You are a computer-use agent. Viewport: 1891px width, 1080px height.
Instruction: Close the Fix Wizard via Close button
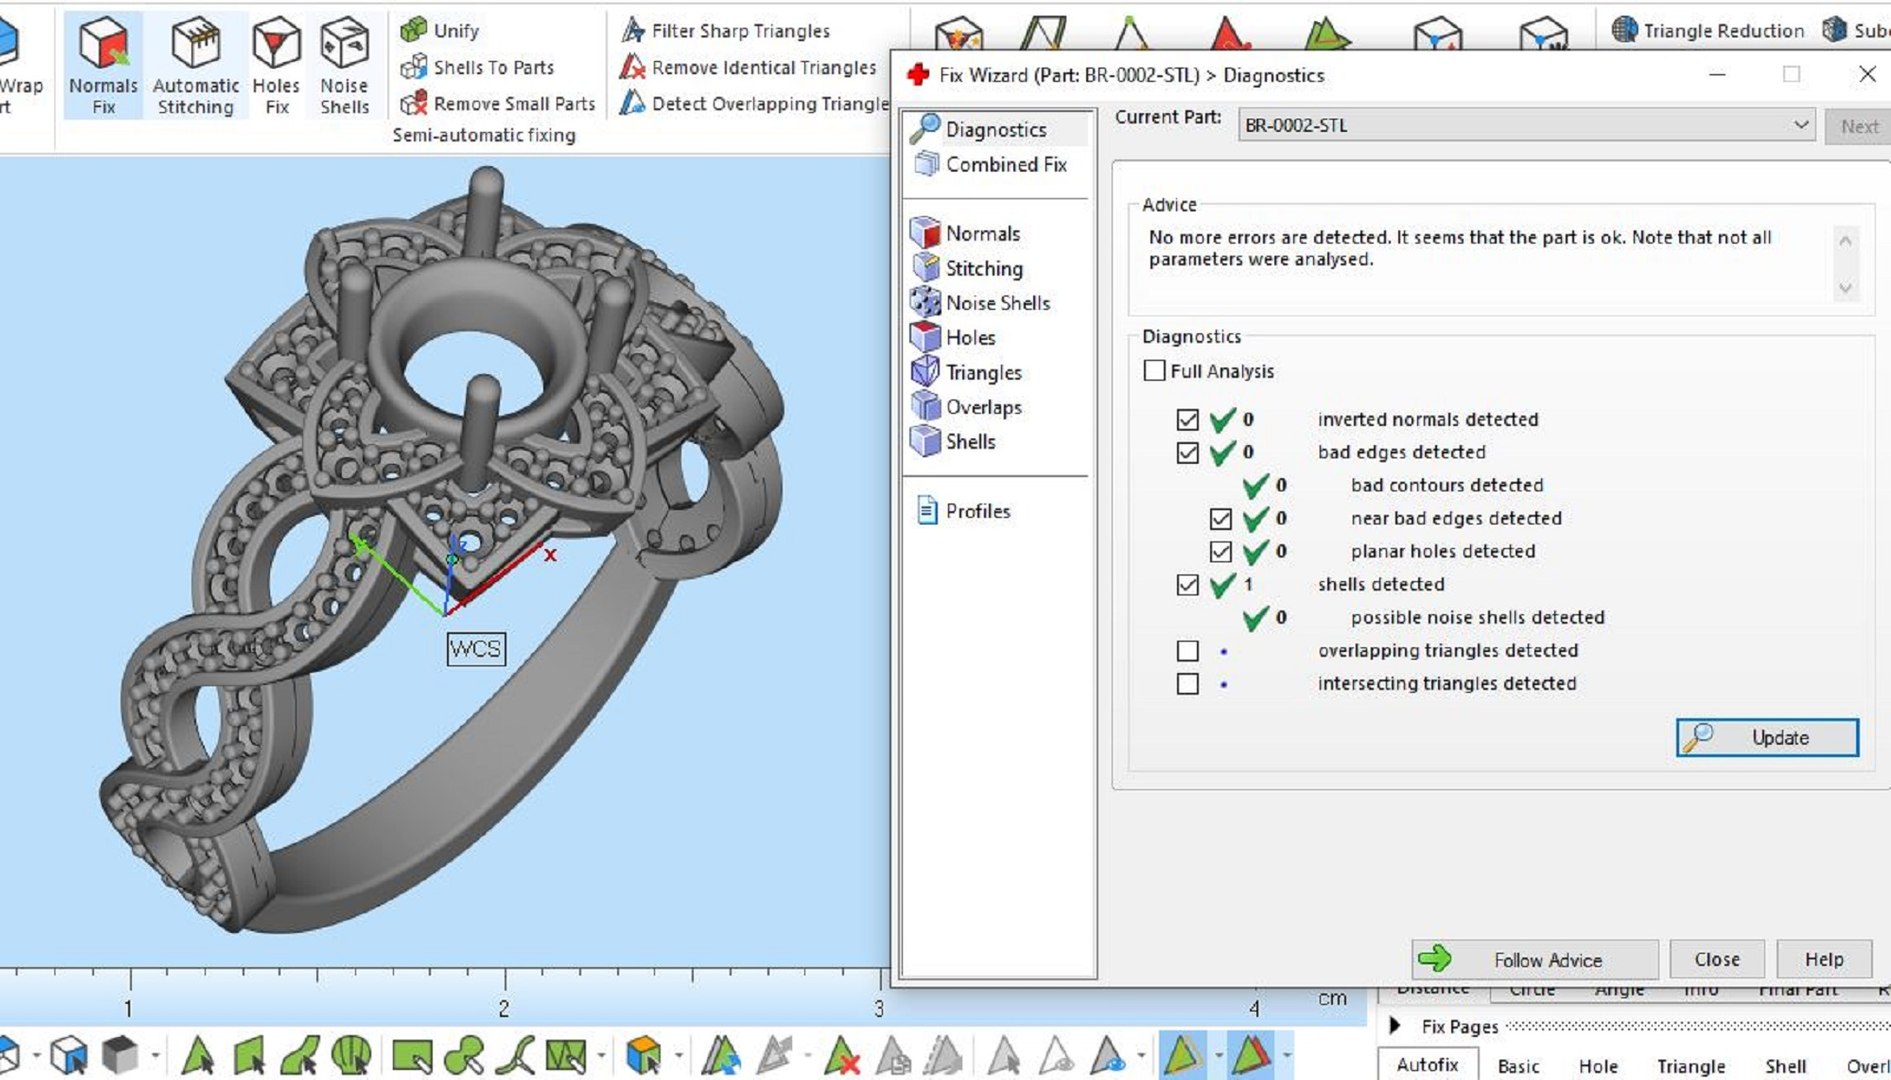point(1717,960)
